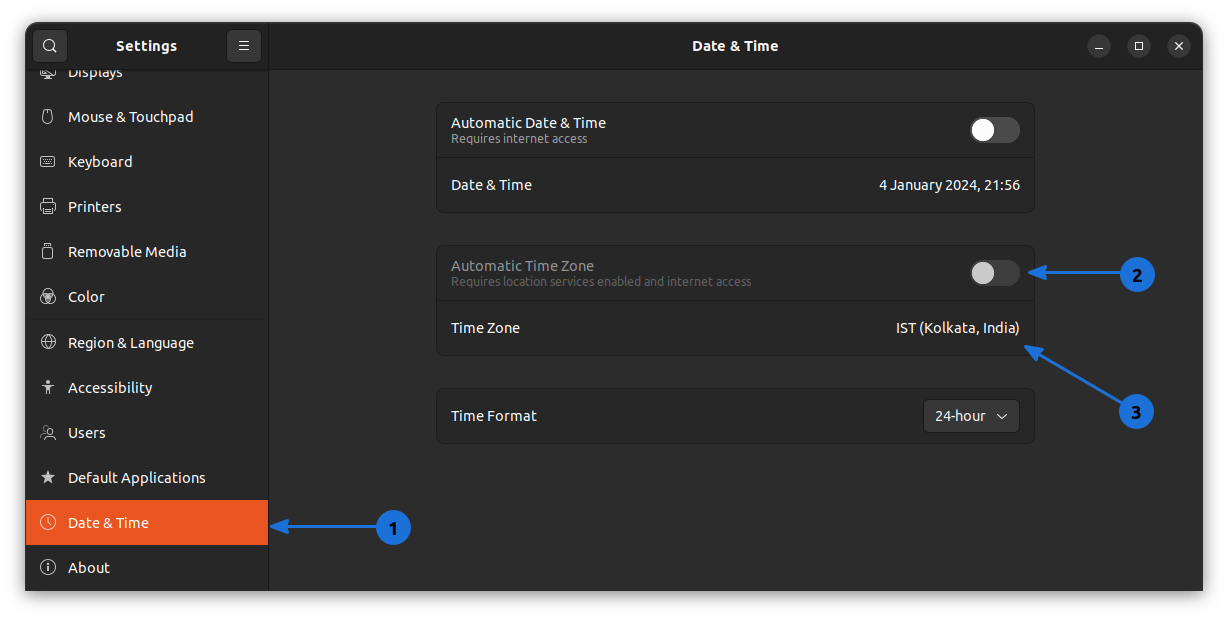Click the Default Applications star icon
1228x619 pixels.
47,478
